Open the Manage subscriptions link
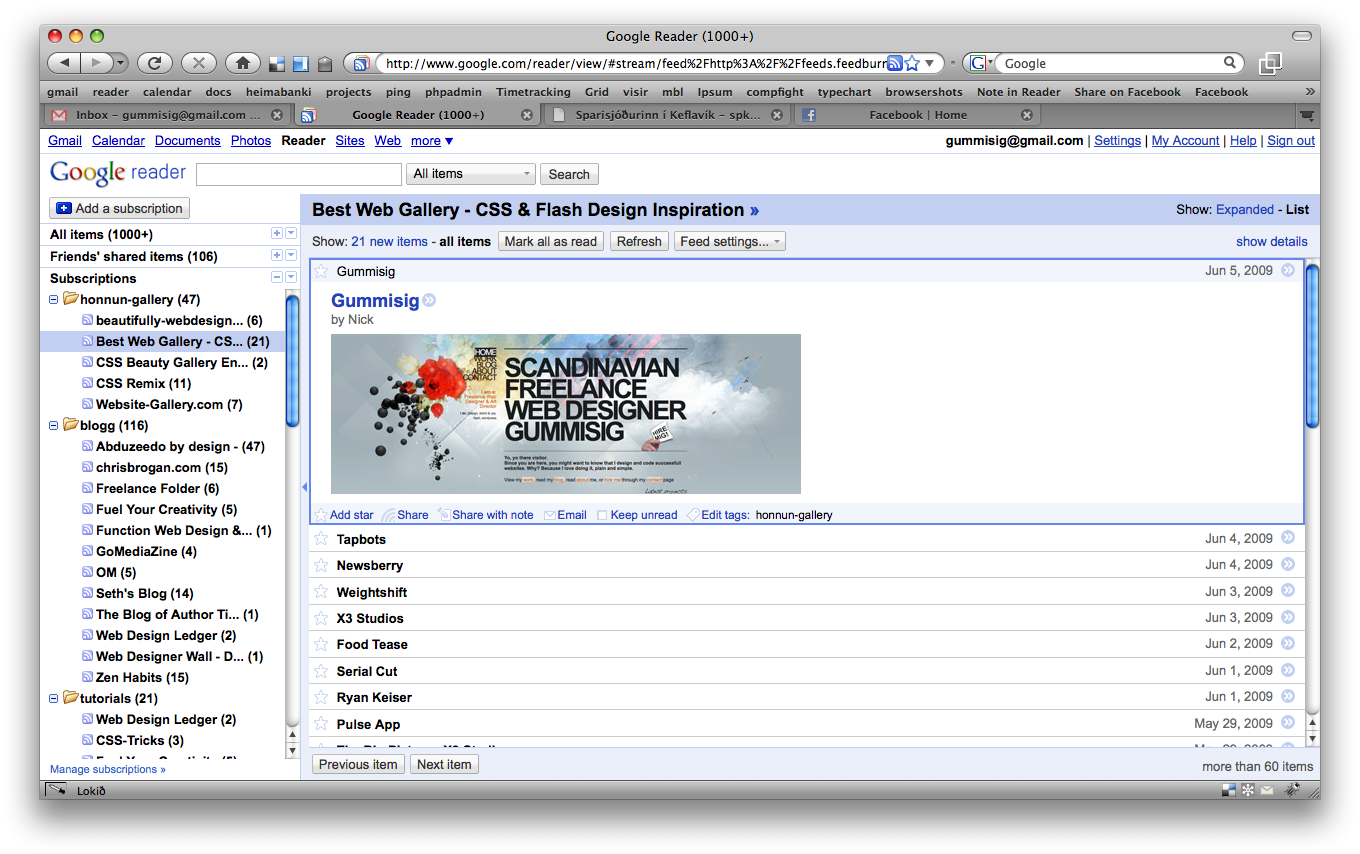 [108, 769]
